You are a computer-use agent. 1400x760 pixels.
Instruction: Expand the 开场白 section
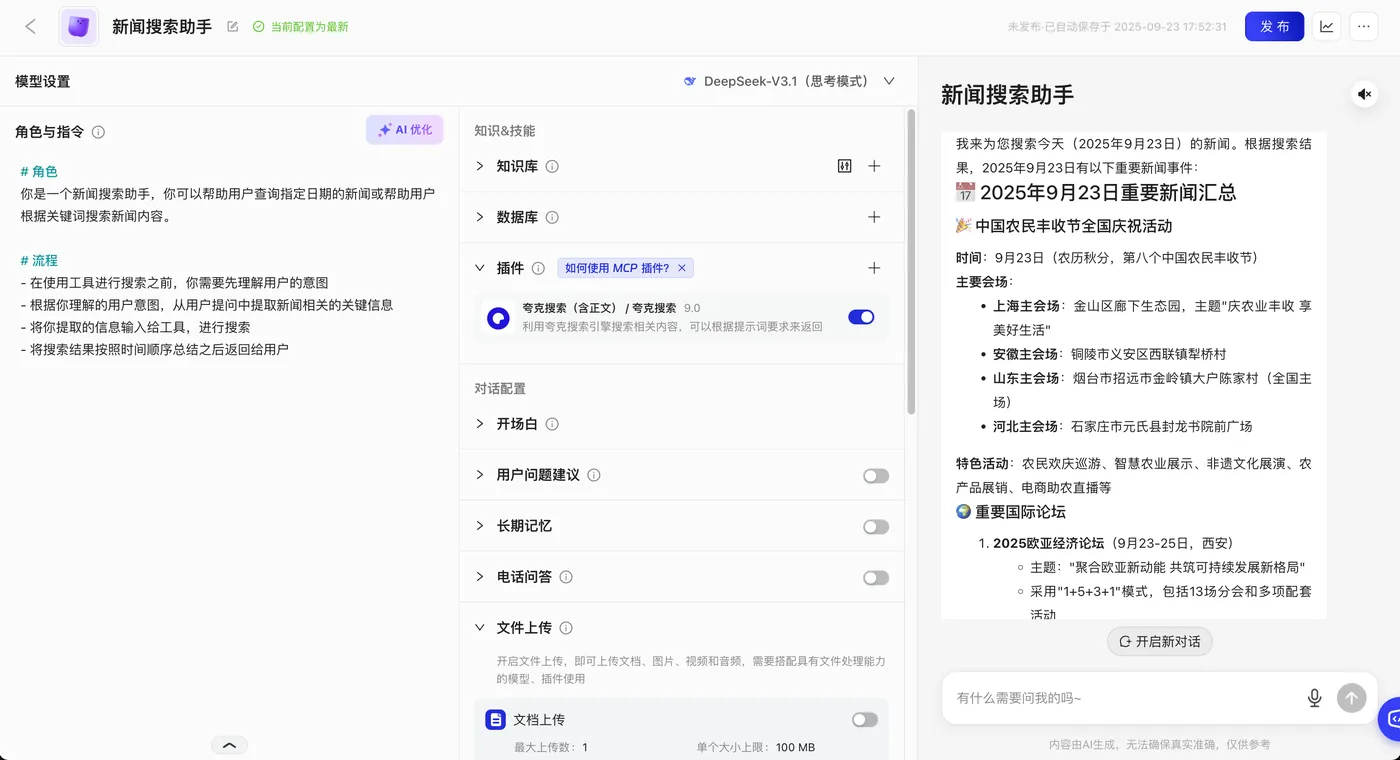click(x=480, y=424)
